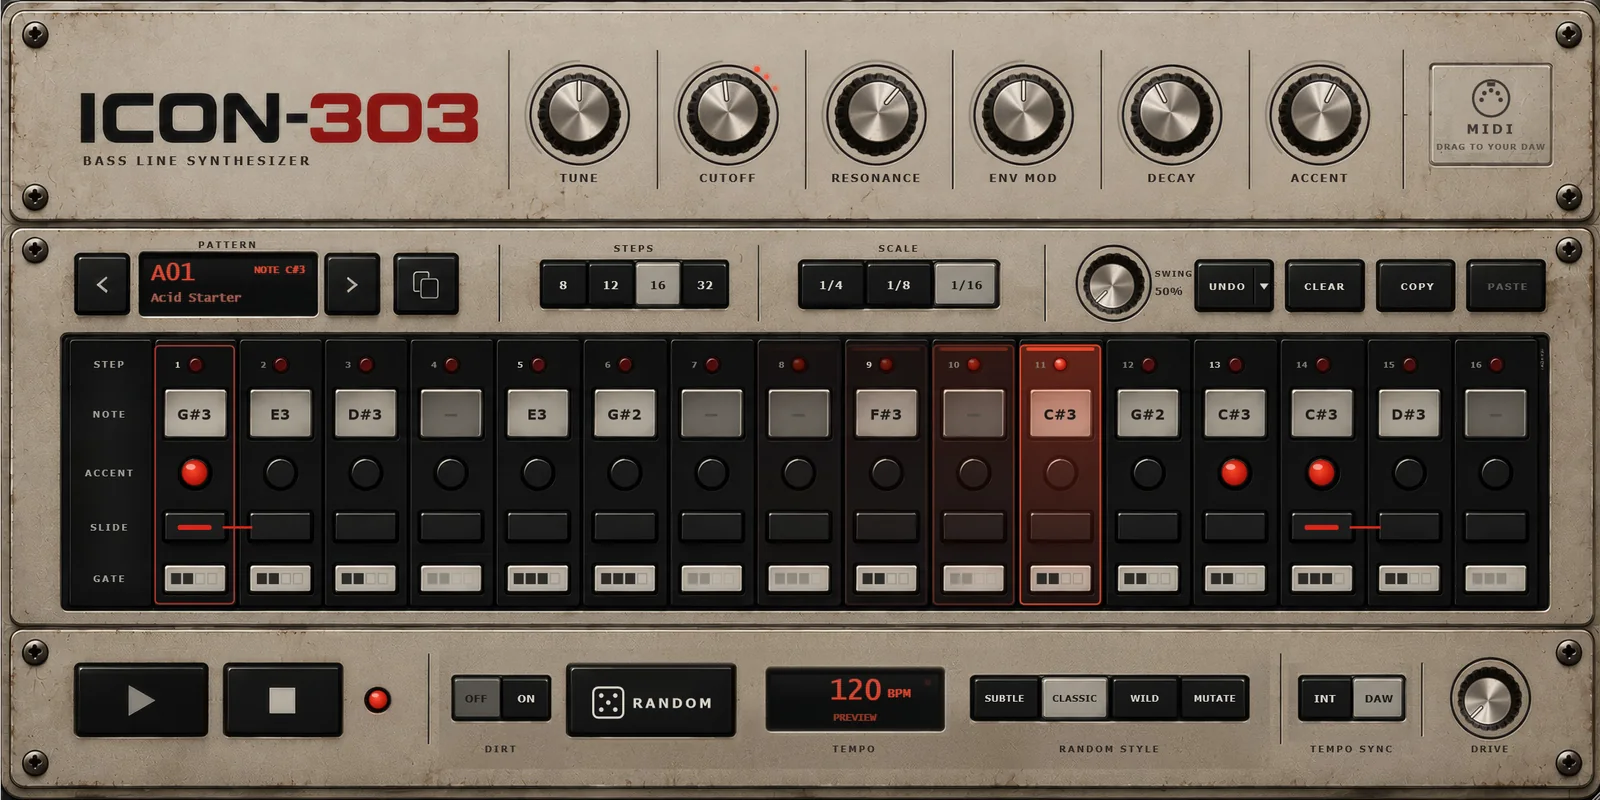Set steps to 32

click(x=705, y=285)
